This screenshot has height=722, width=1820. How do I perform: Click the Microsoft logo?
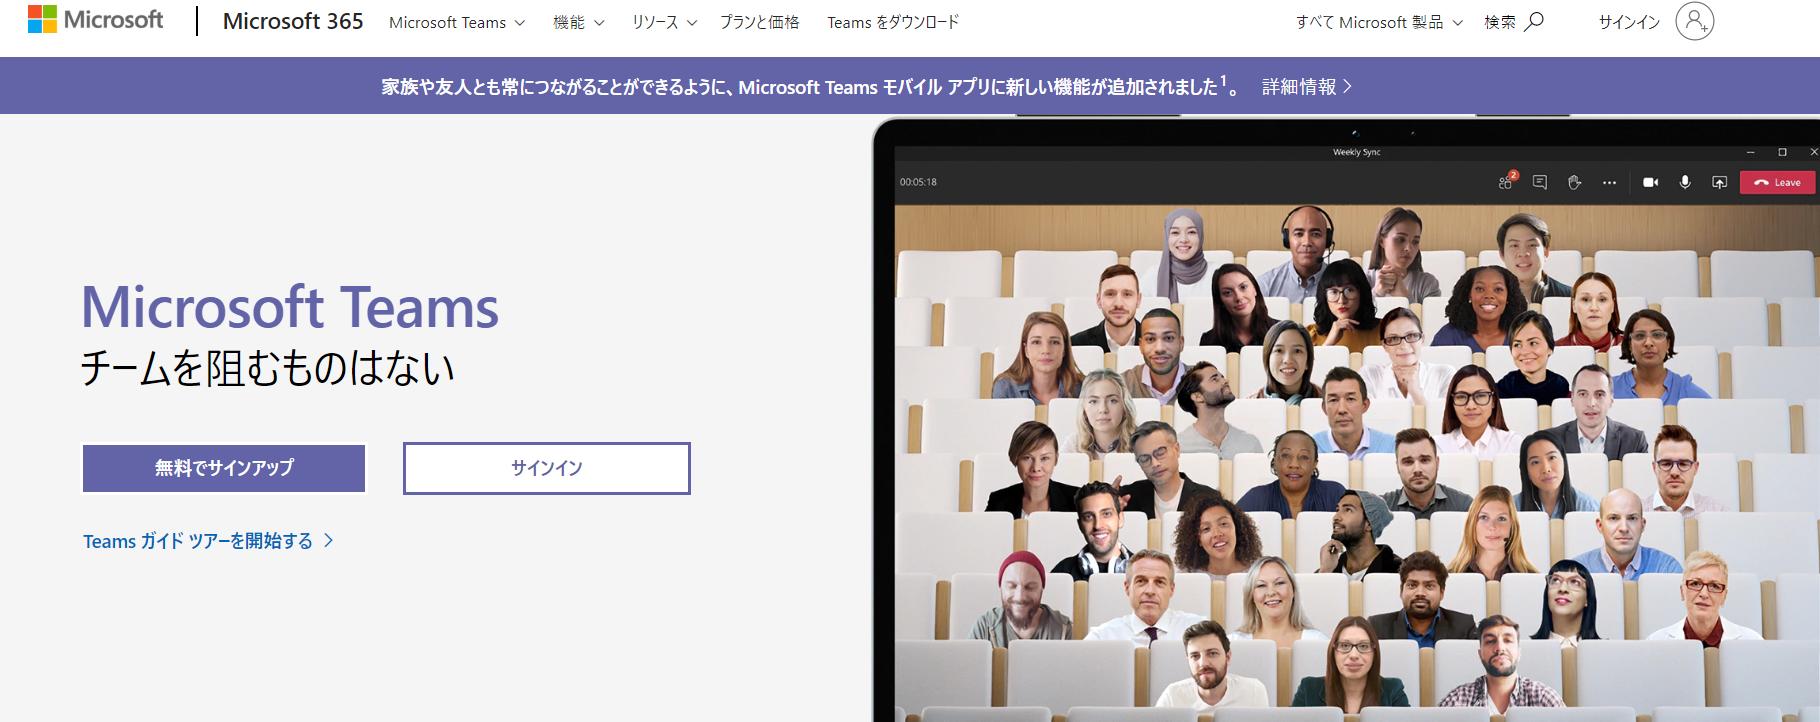tap(95, 20)
